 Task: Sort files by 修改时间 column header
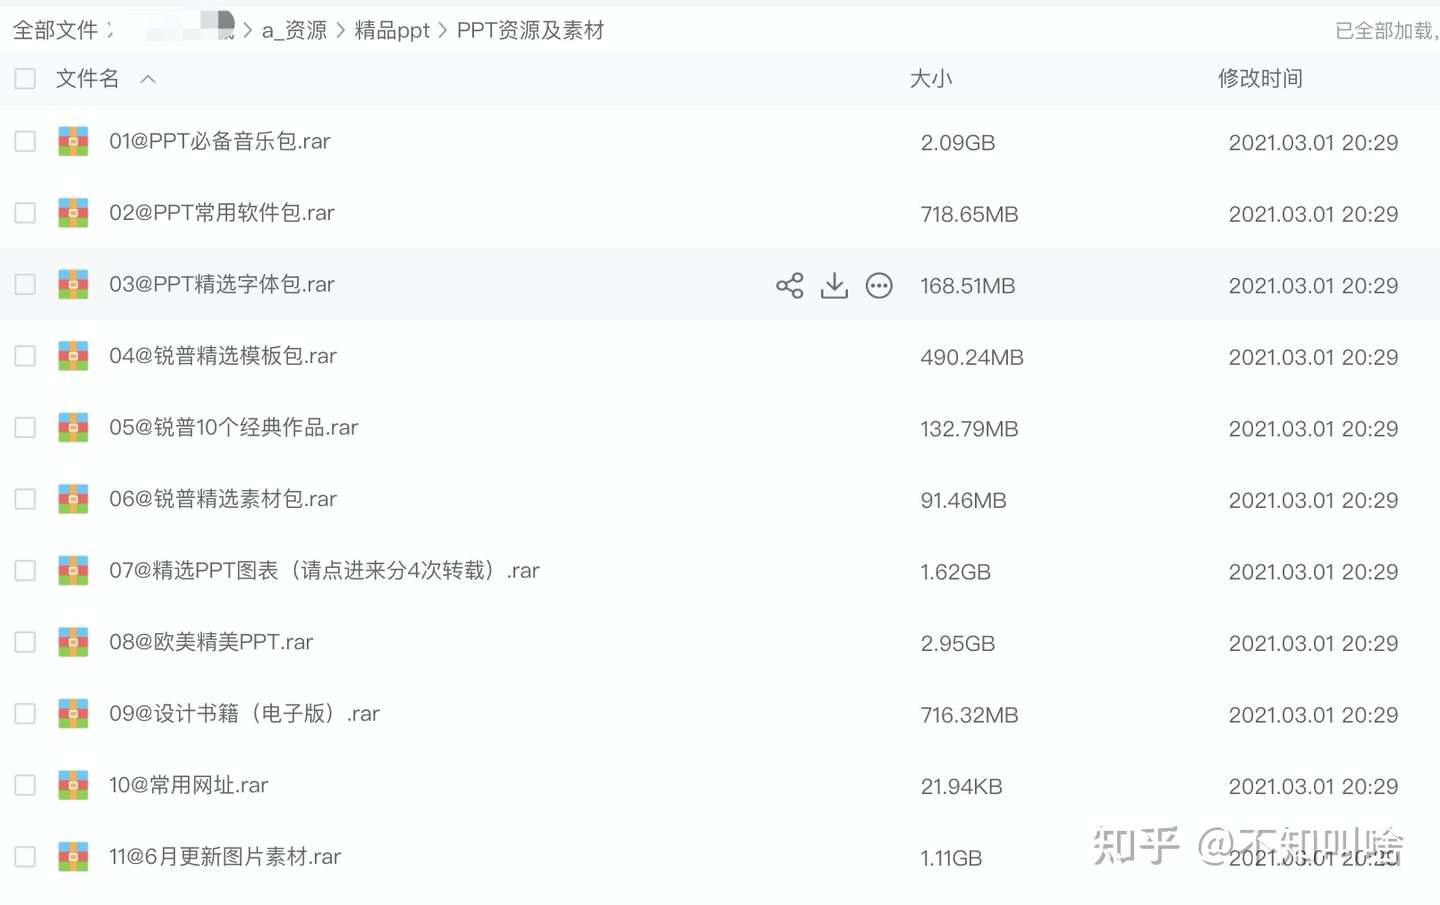(x=1260, y=78)
